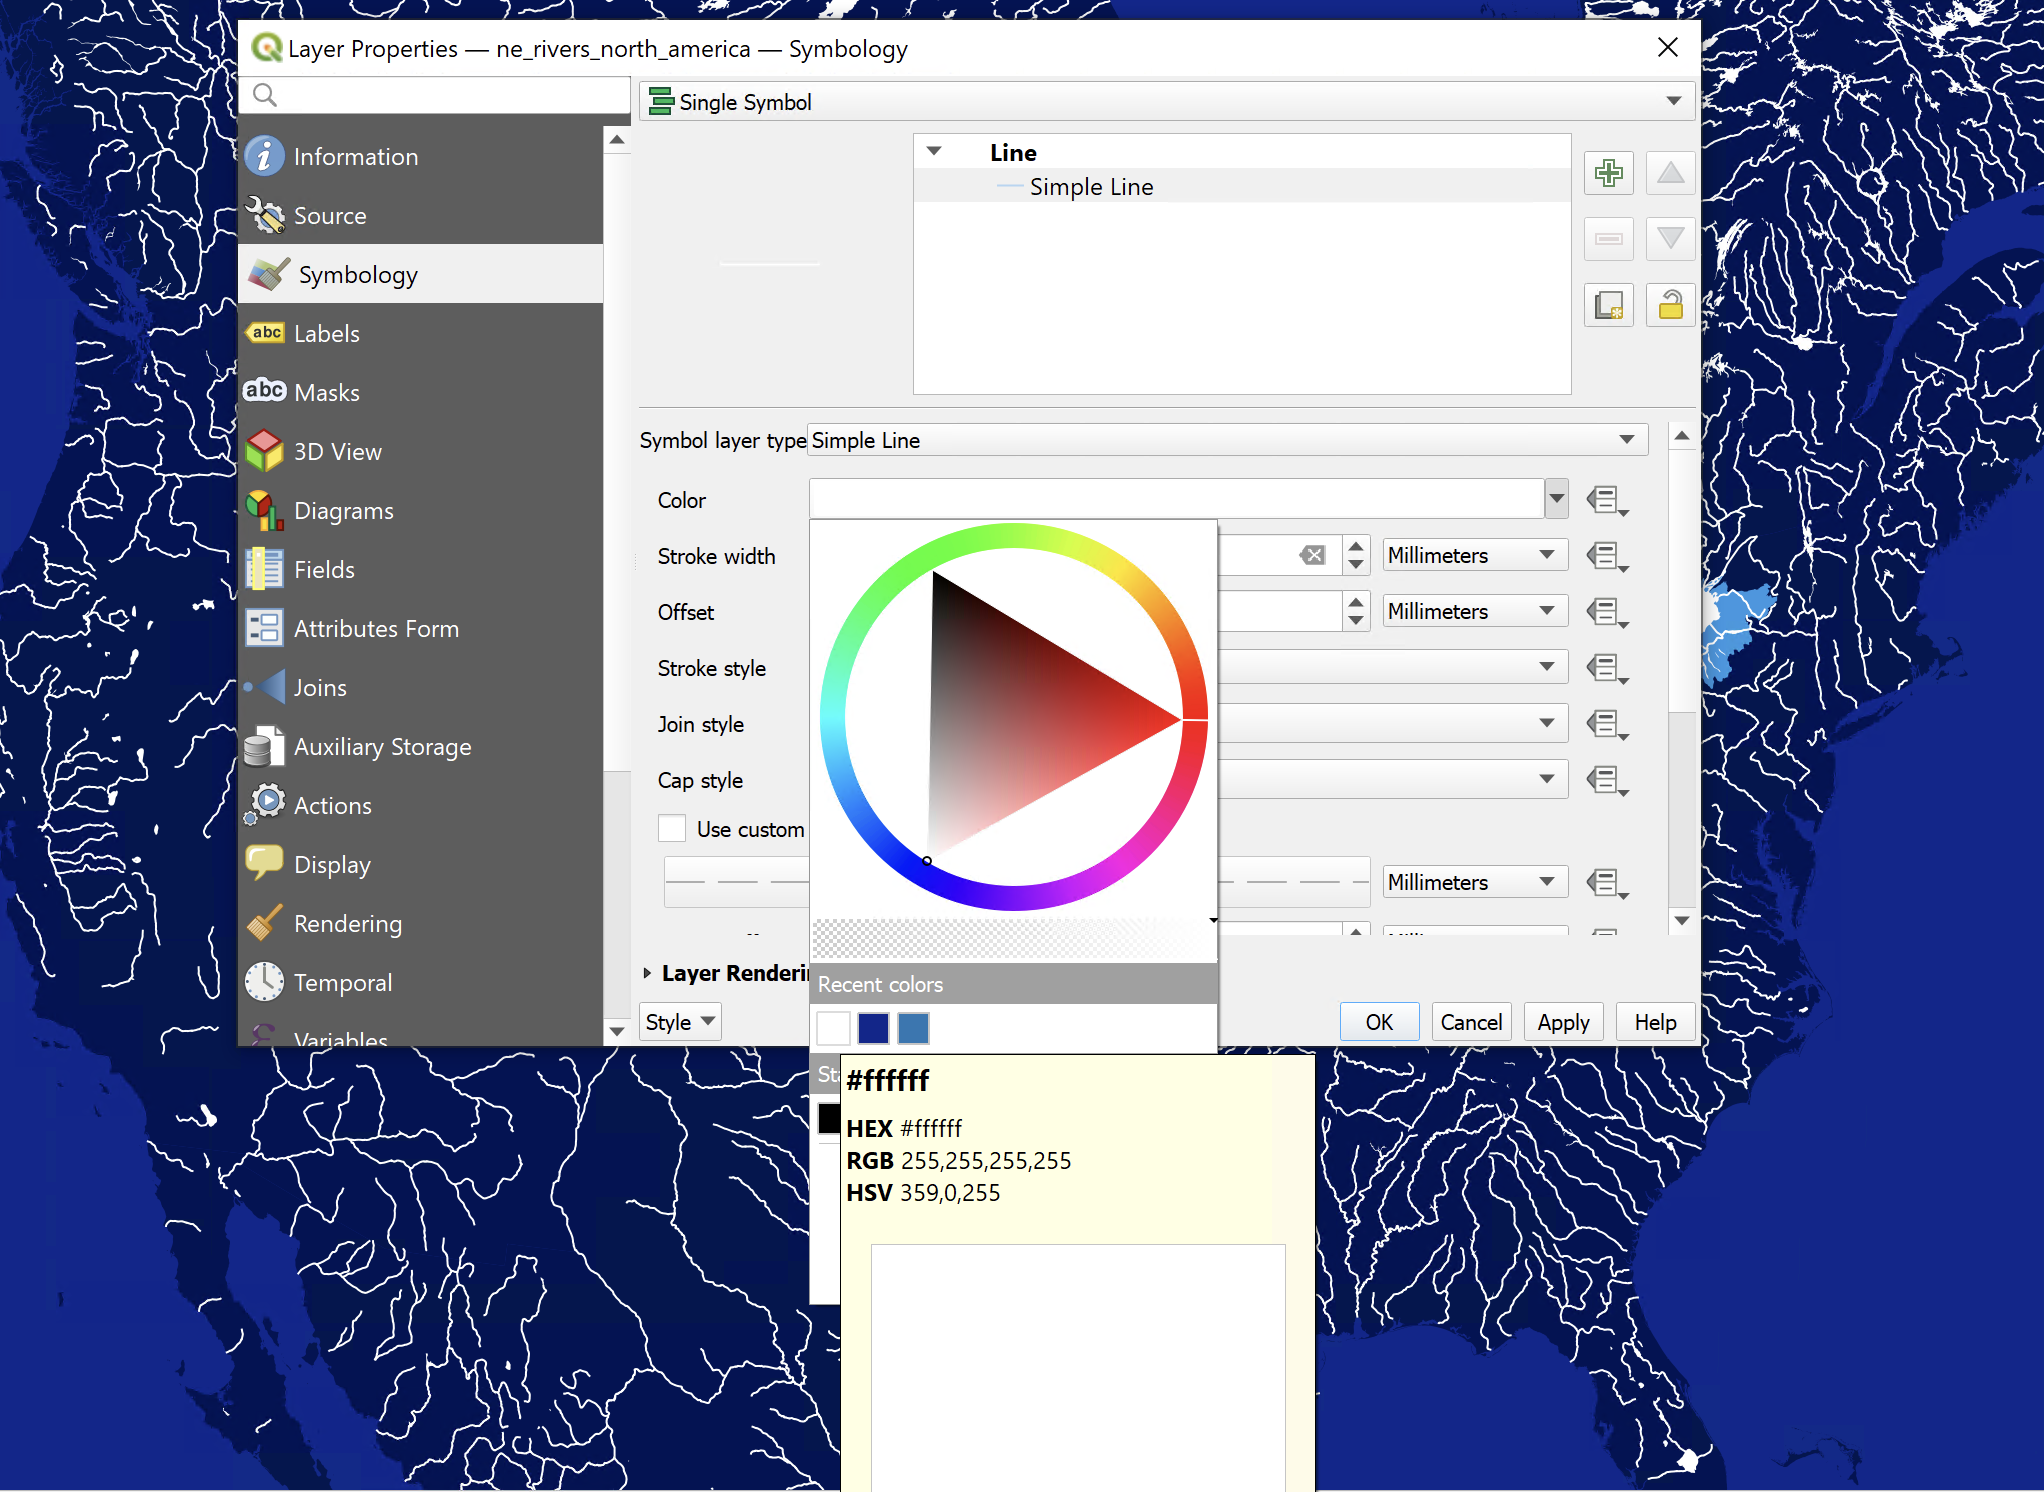2044x1492 pixels.
Task: Collapse the Line symbol tree node
Action: point(934,152)
